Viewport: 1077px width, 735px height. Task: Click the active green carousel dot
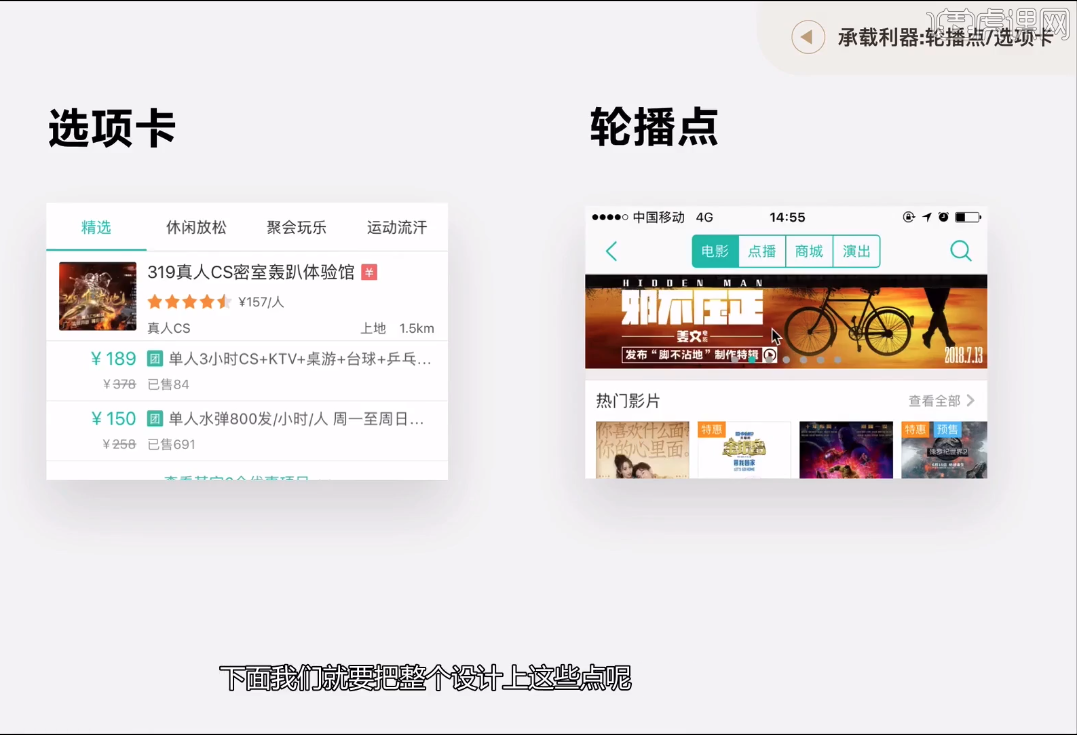tap(752, 359)
